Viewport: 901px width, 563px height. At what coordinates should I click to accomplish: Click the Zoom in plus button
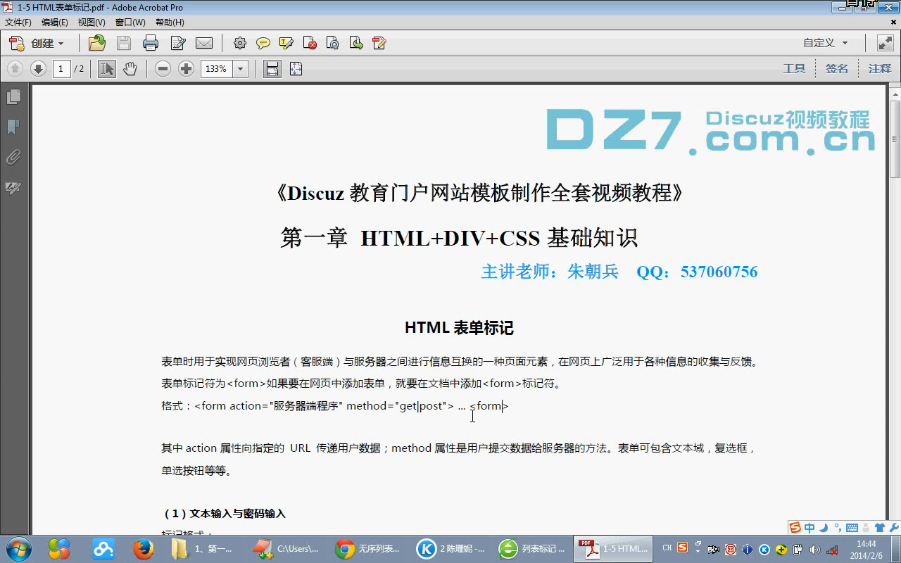coord(186,69)
